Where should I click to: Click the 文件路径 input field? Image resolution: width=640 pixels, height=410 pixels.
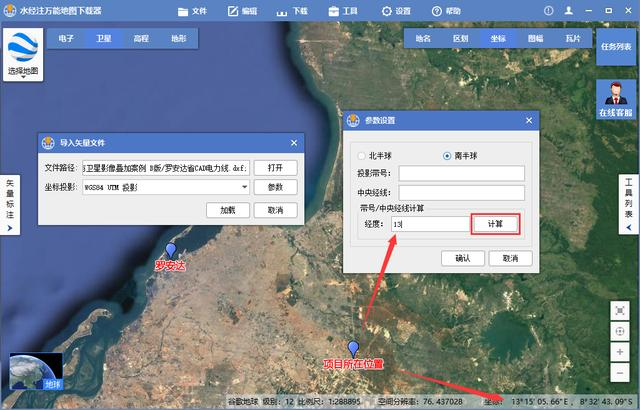click(x=166, y=168)
